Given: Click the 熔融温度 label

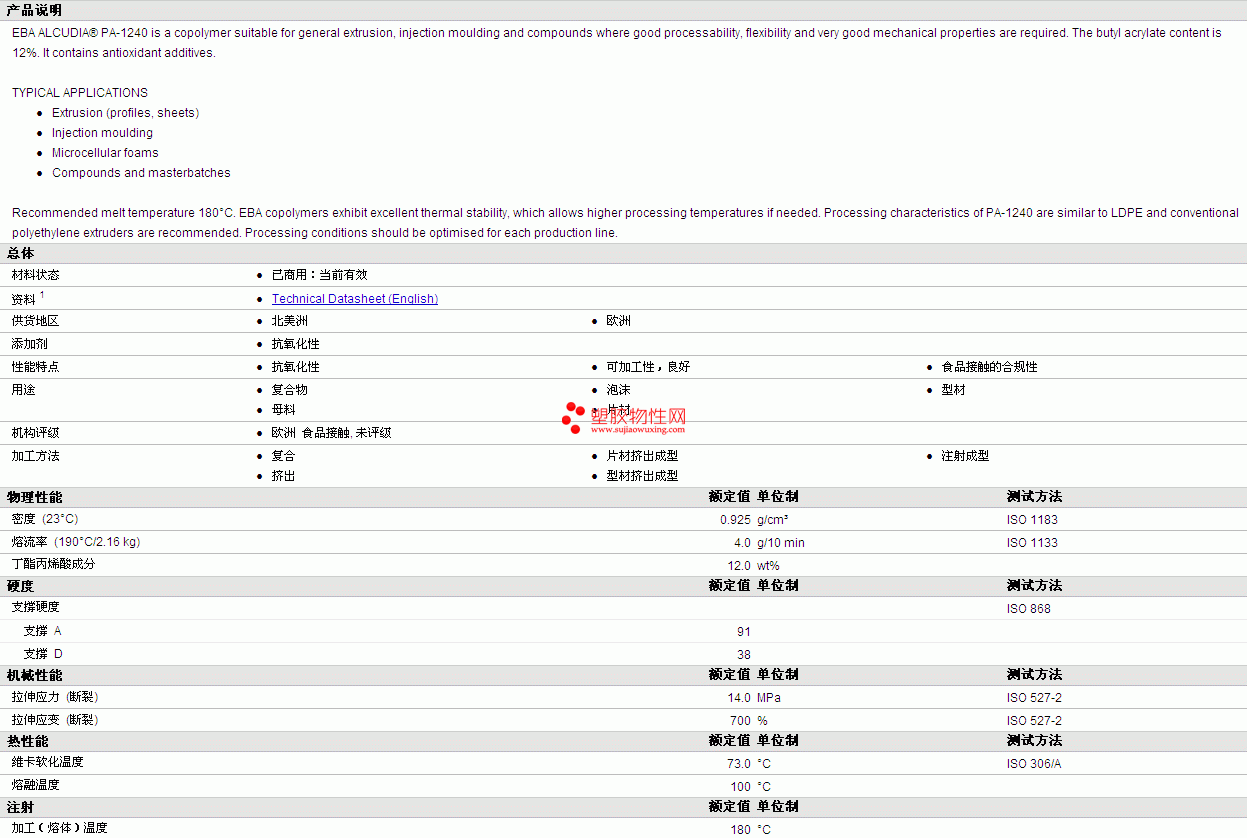Looking at the screenshot, I should (35, 785).
